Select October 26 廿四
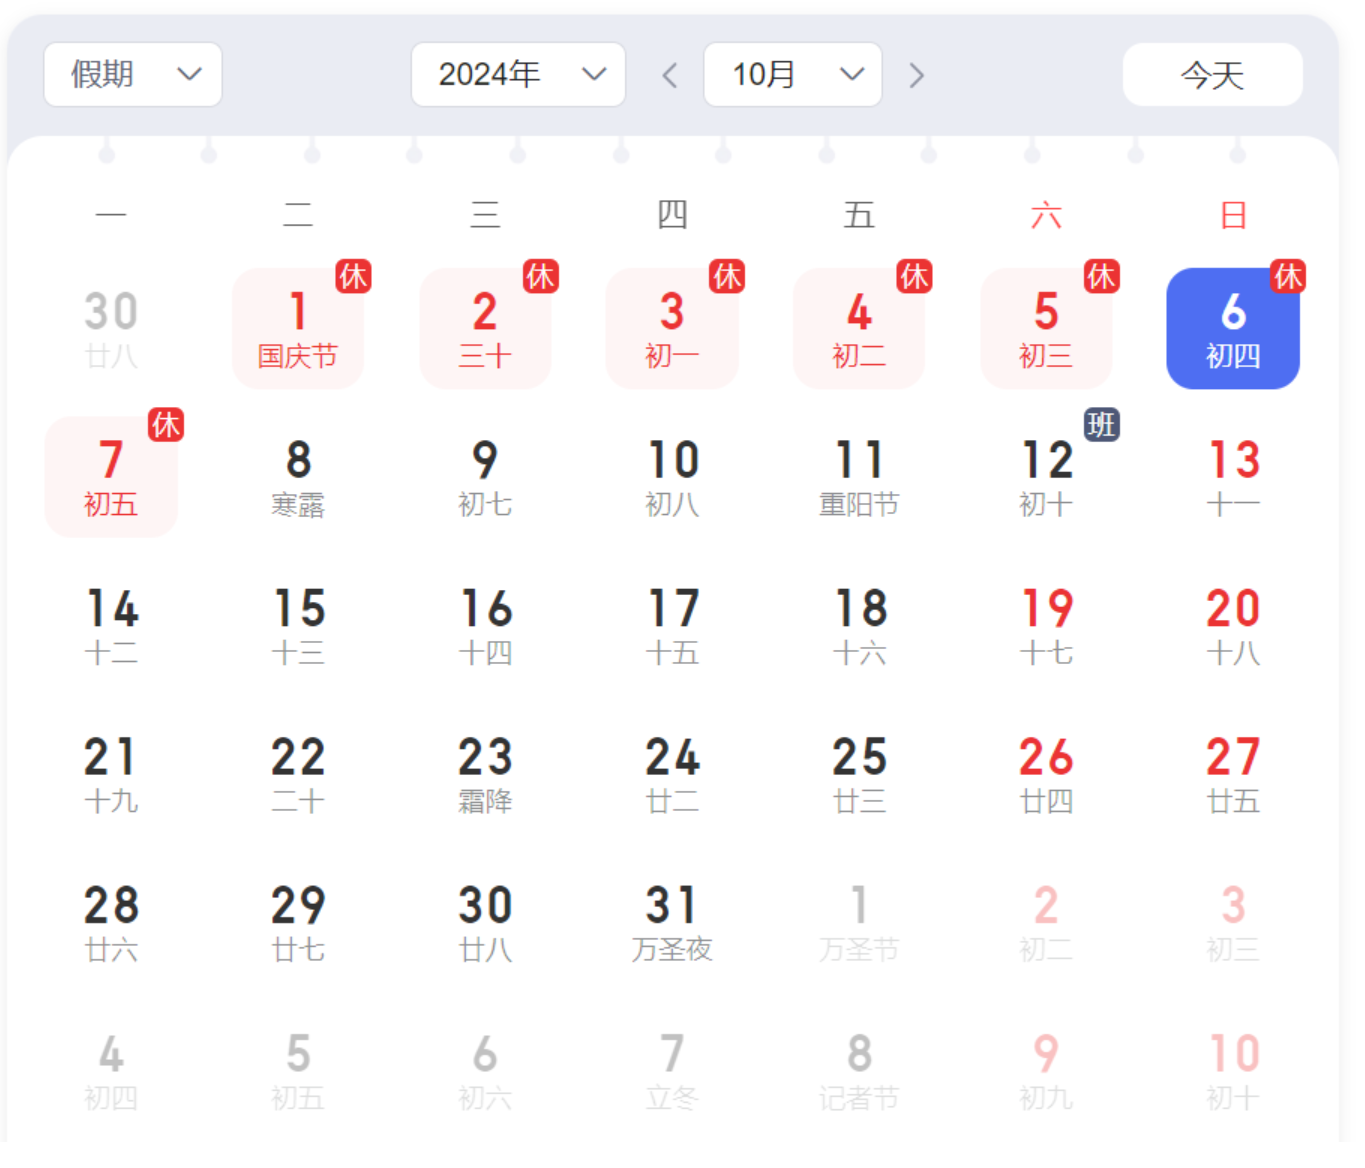1365x1168 pixels. [x=1046, y=774]
